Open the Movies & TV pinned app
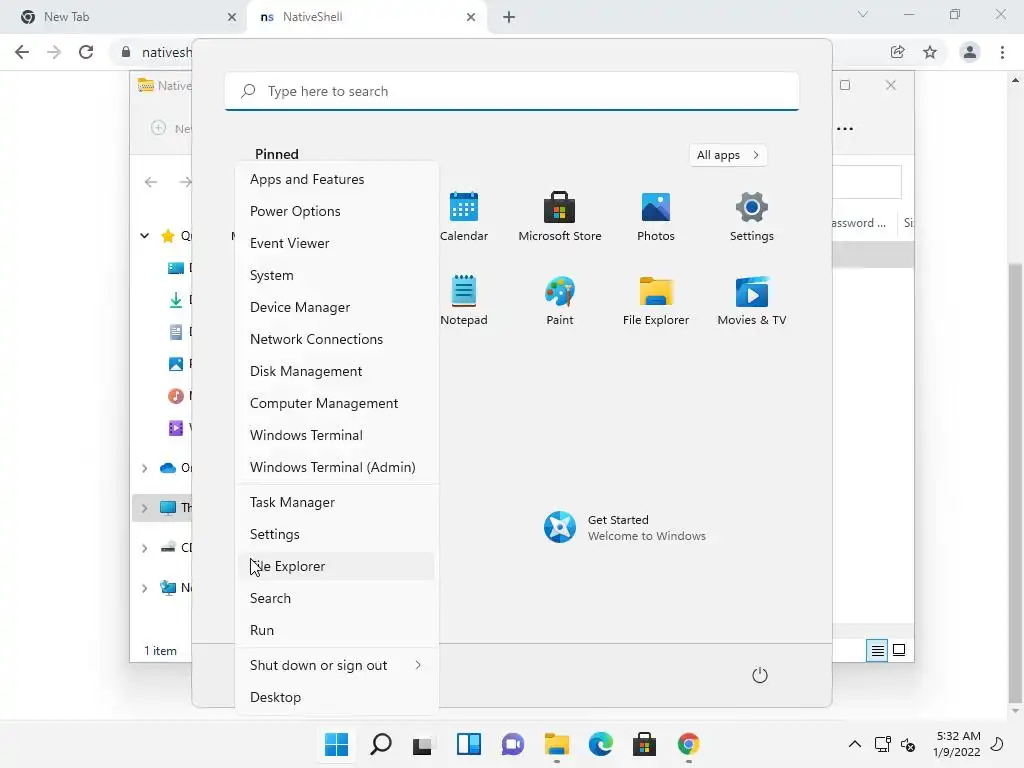 (752, 300)
